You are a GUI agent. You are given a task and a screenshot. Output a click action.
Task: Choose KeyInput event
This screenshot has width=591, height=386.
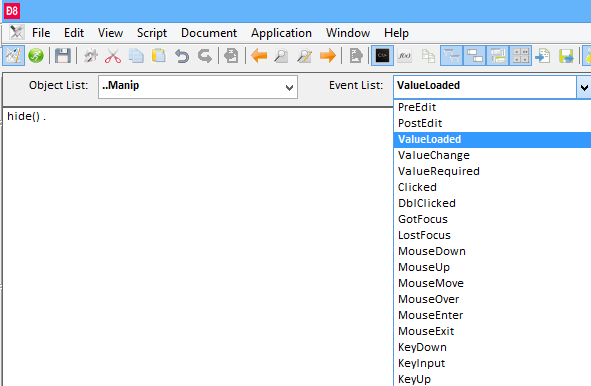(x=492, y=363)
